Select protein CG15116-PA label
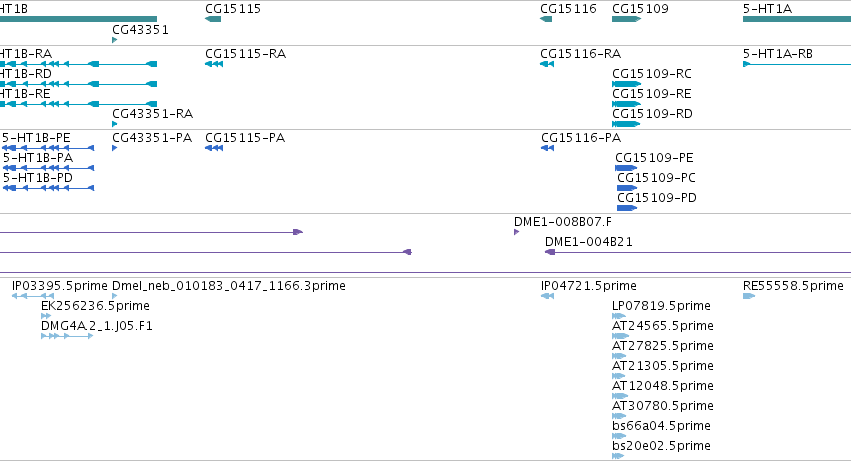The width and height of the screenshot is (851, 461). [x=581, y=138]
